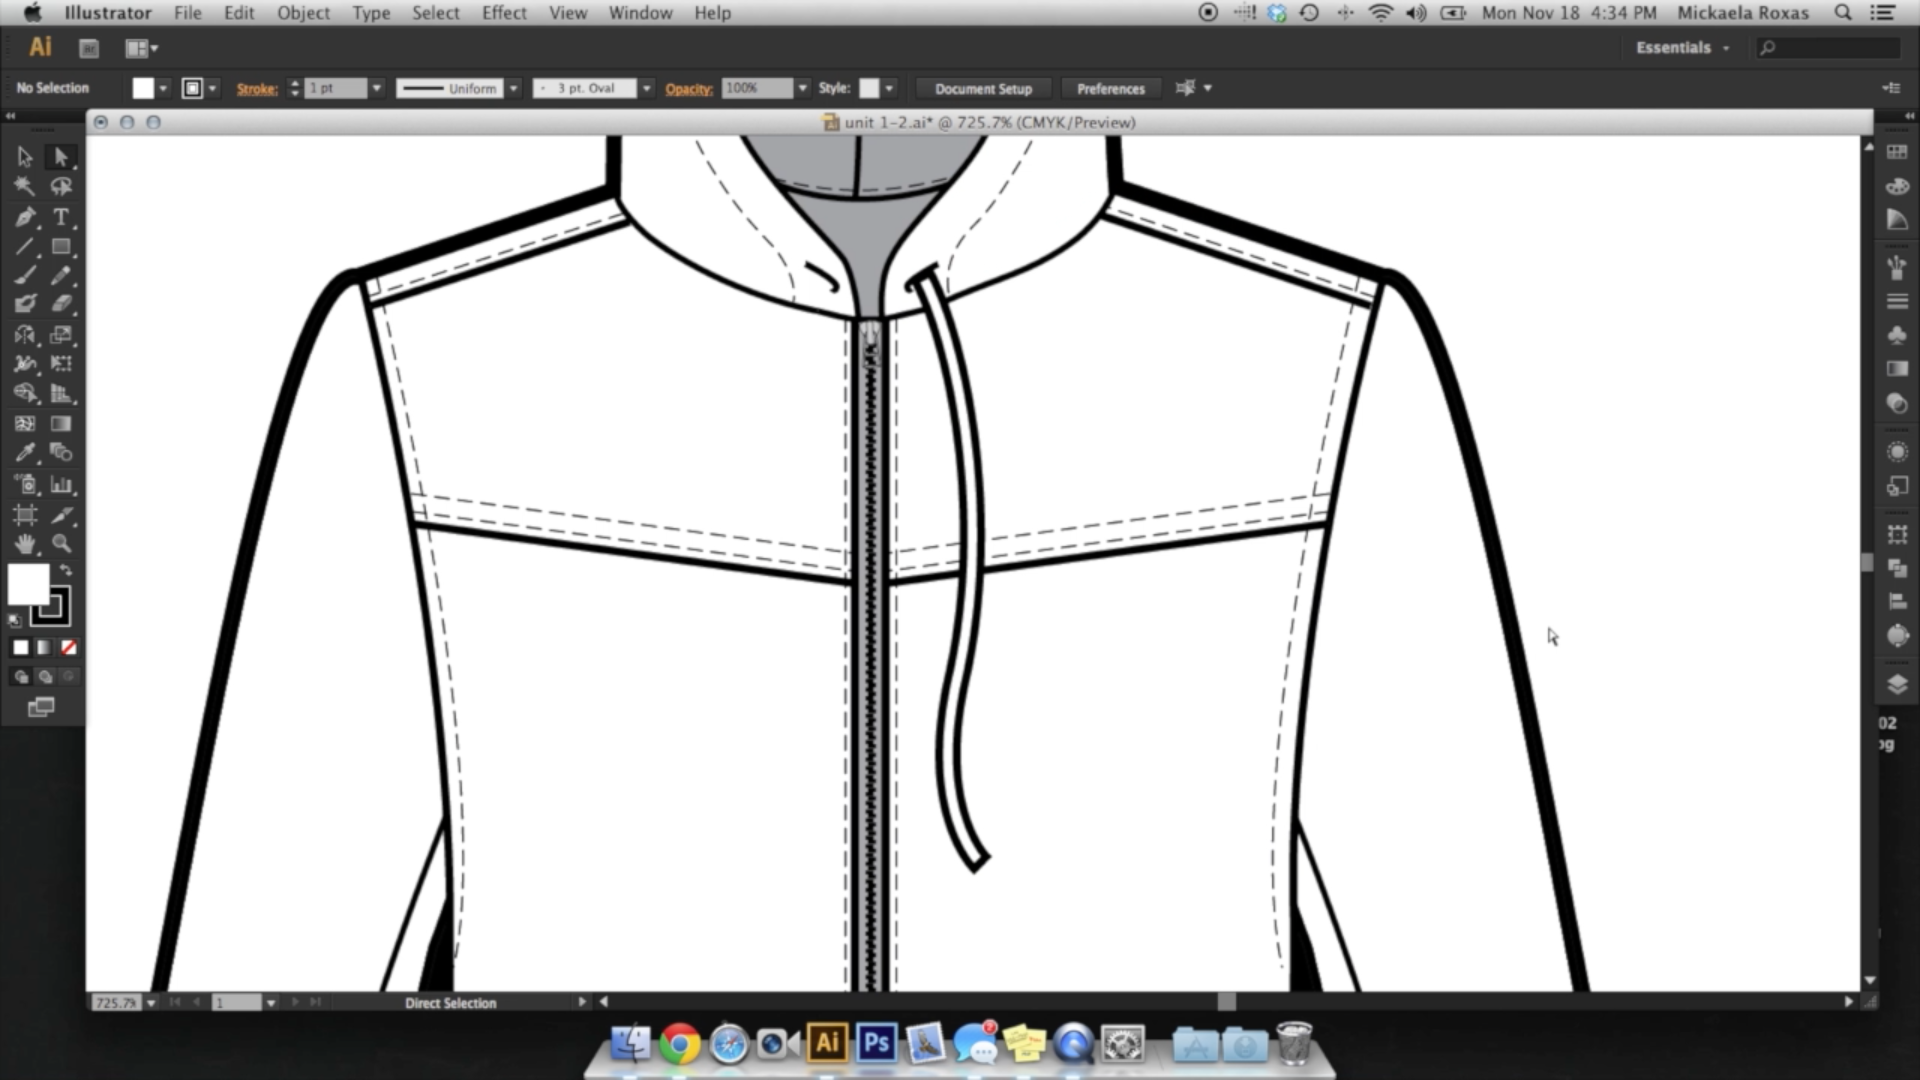
Task: Open the Opacity percentage dropdown
Action: 802,88
